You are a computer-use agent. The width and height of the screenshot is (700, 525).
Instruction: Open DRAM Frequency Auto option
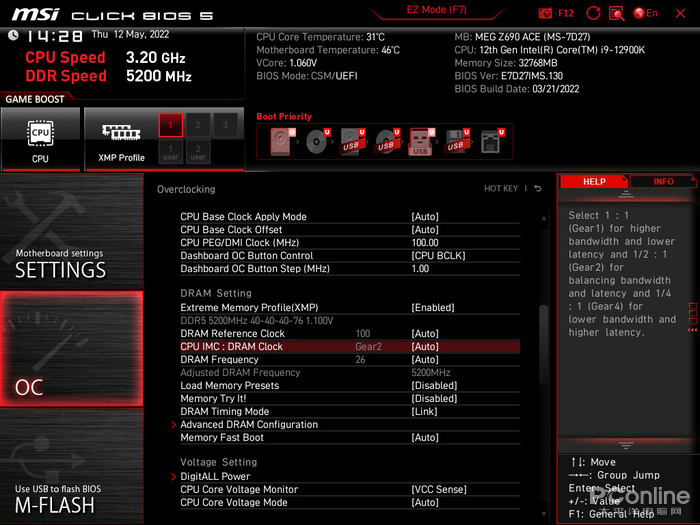click(425, 359)
